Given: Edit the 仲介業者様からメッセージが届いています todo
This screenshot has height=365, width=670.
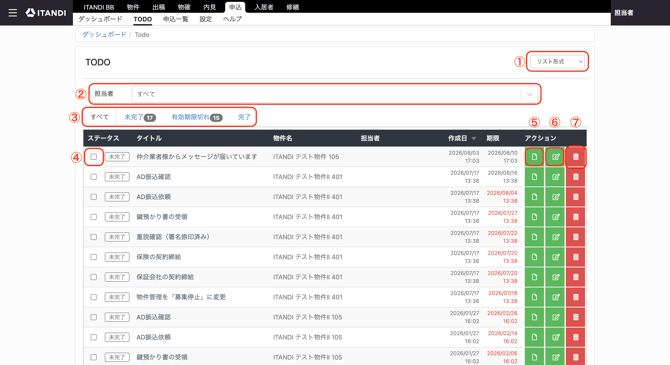Looking at the screenshot, I should [555, 157].
